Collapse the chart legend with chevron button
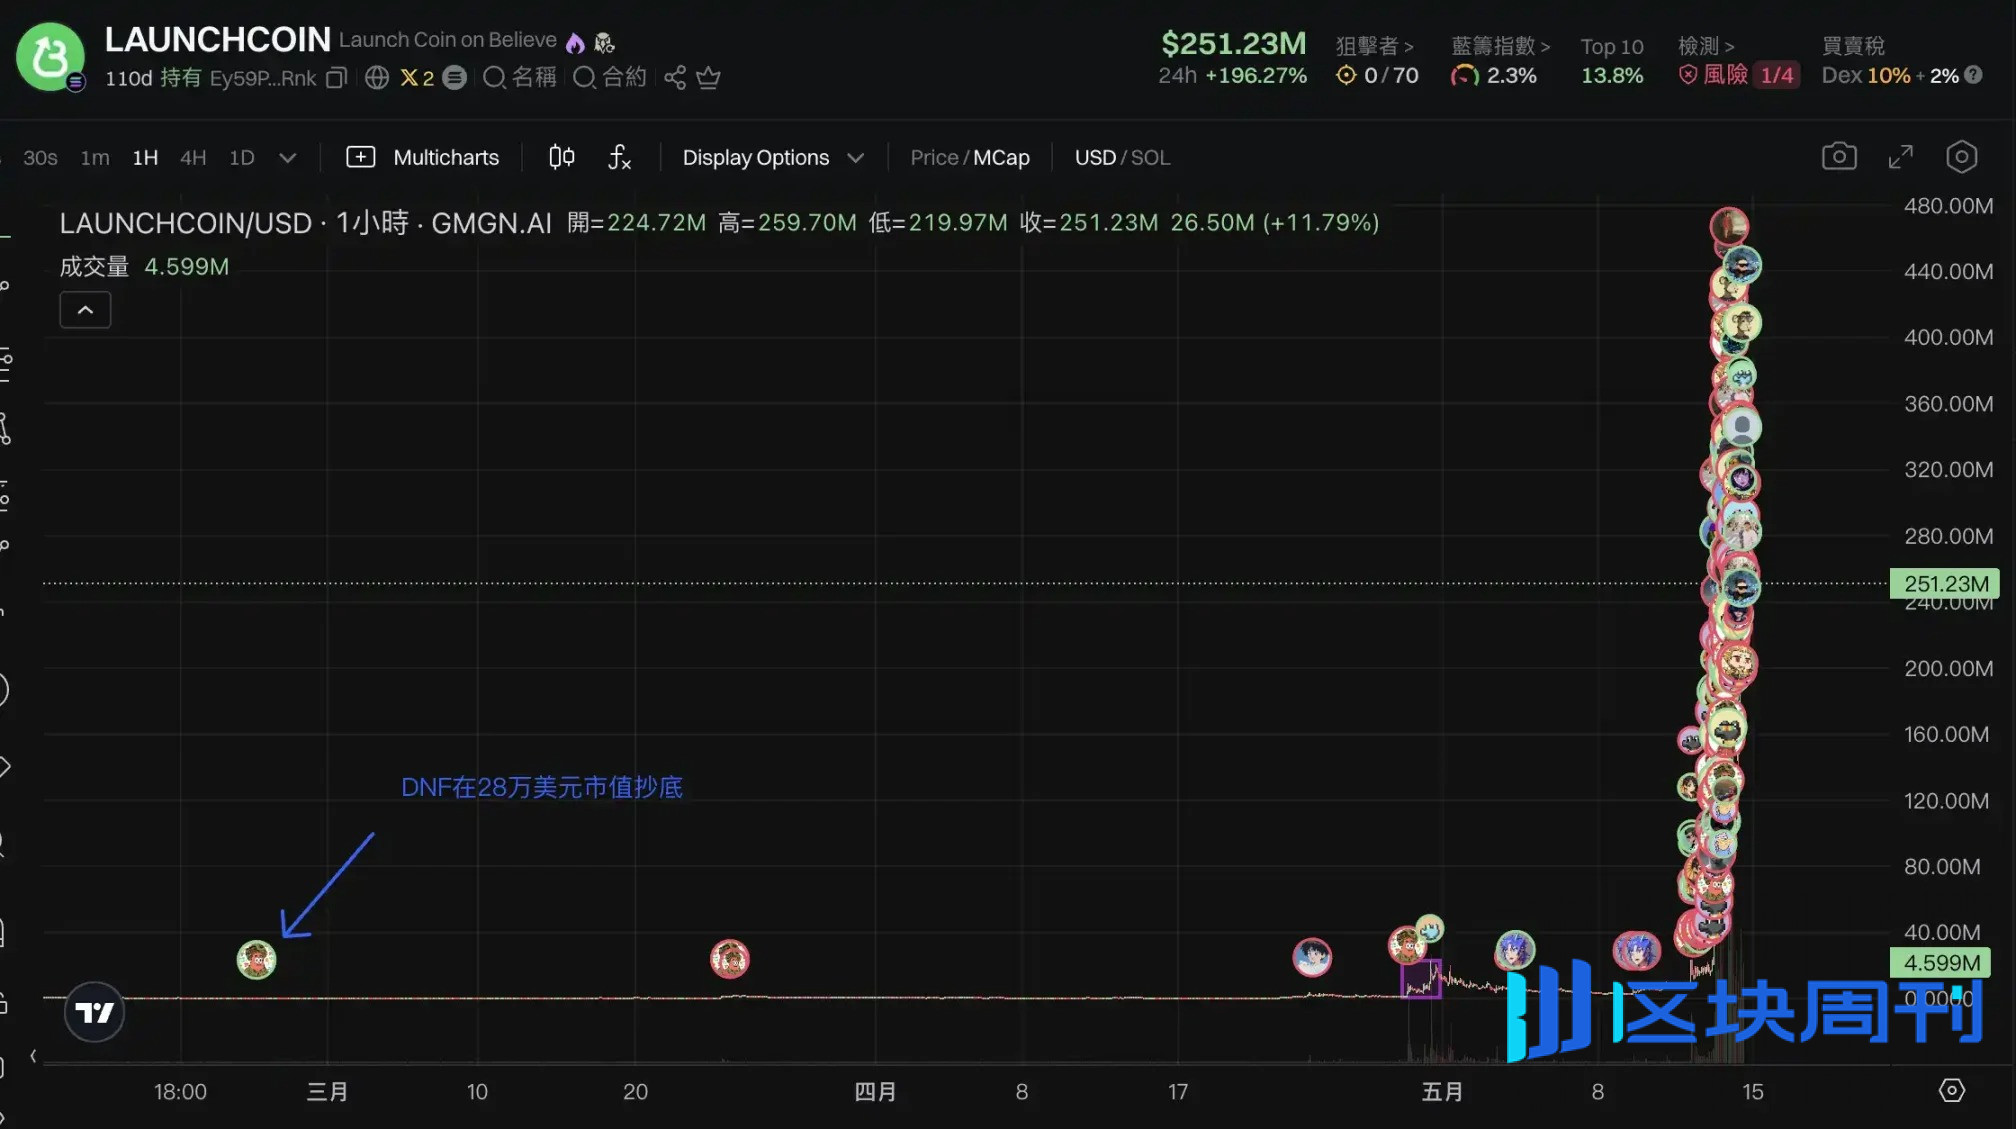Image resolution: width=2016 pixels, height=1129 pixels. point(85,310)
